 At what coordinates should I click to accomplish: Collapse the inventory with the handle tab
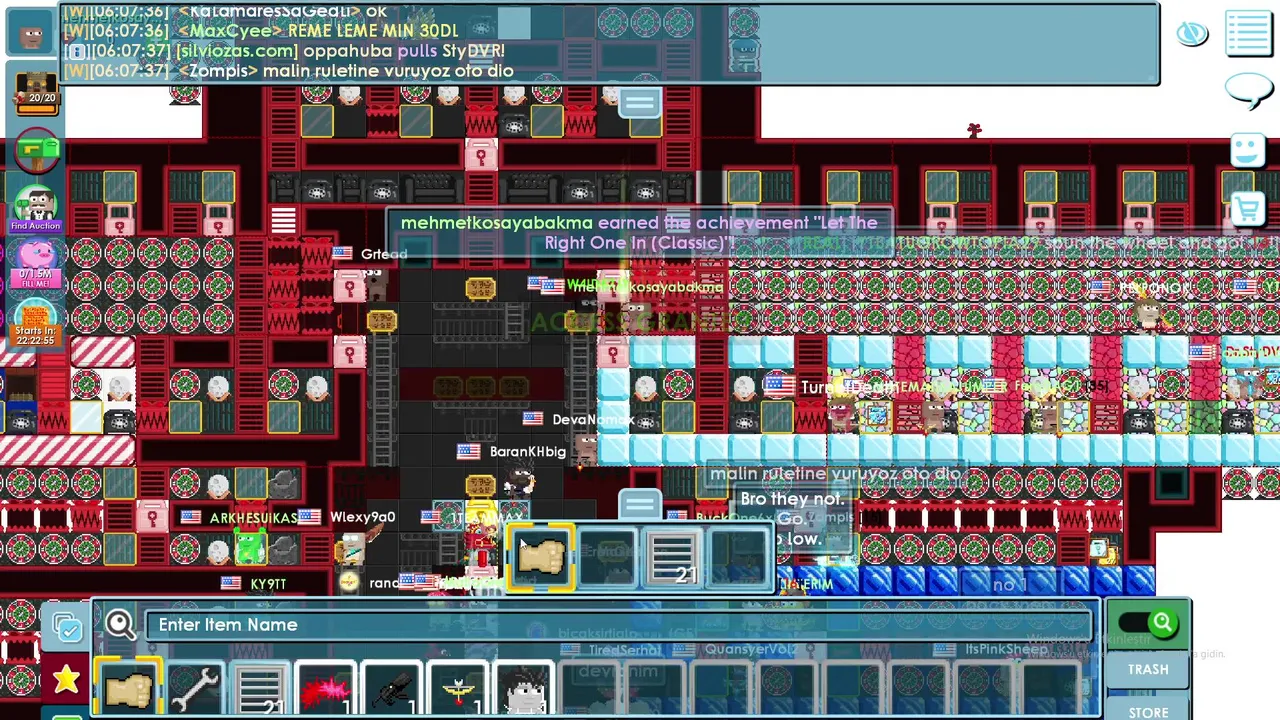tap(640, 502)
